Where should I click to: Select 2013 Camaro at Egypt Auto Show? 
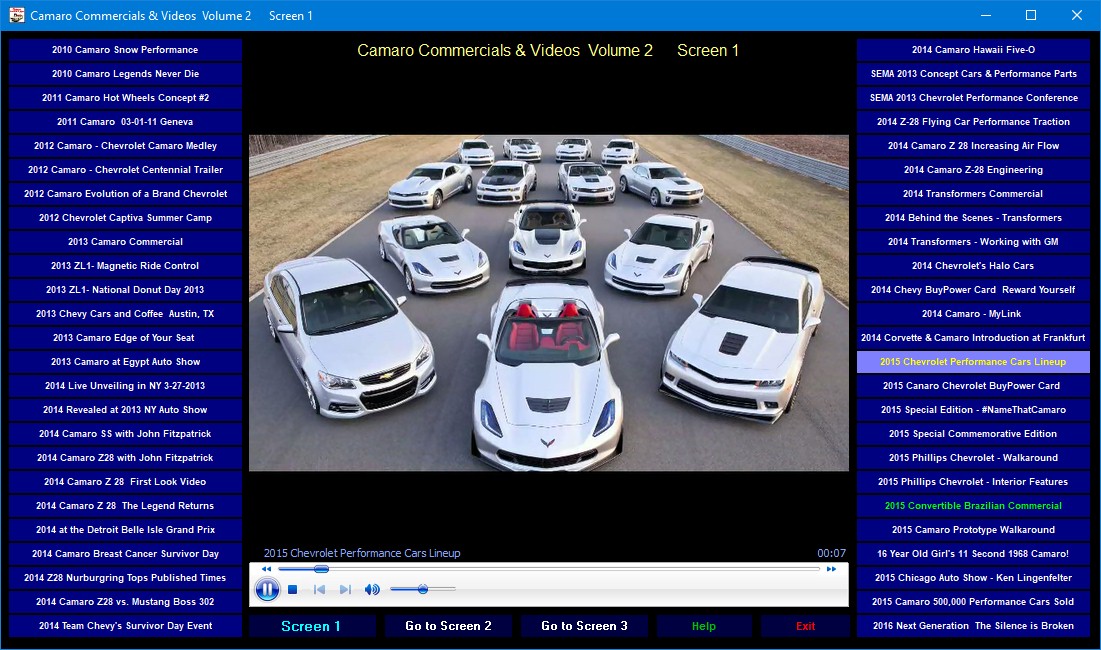(x=125, y=362)
